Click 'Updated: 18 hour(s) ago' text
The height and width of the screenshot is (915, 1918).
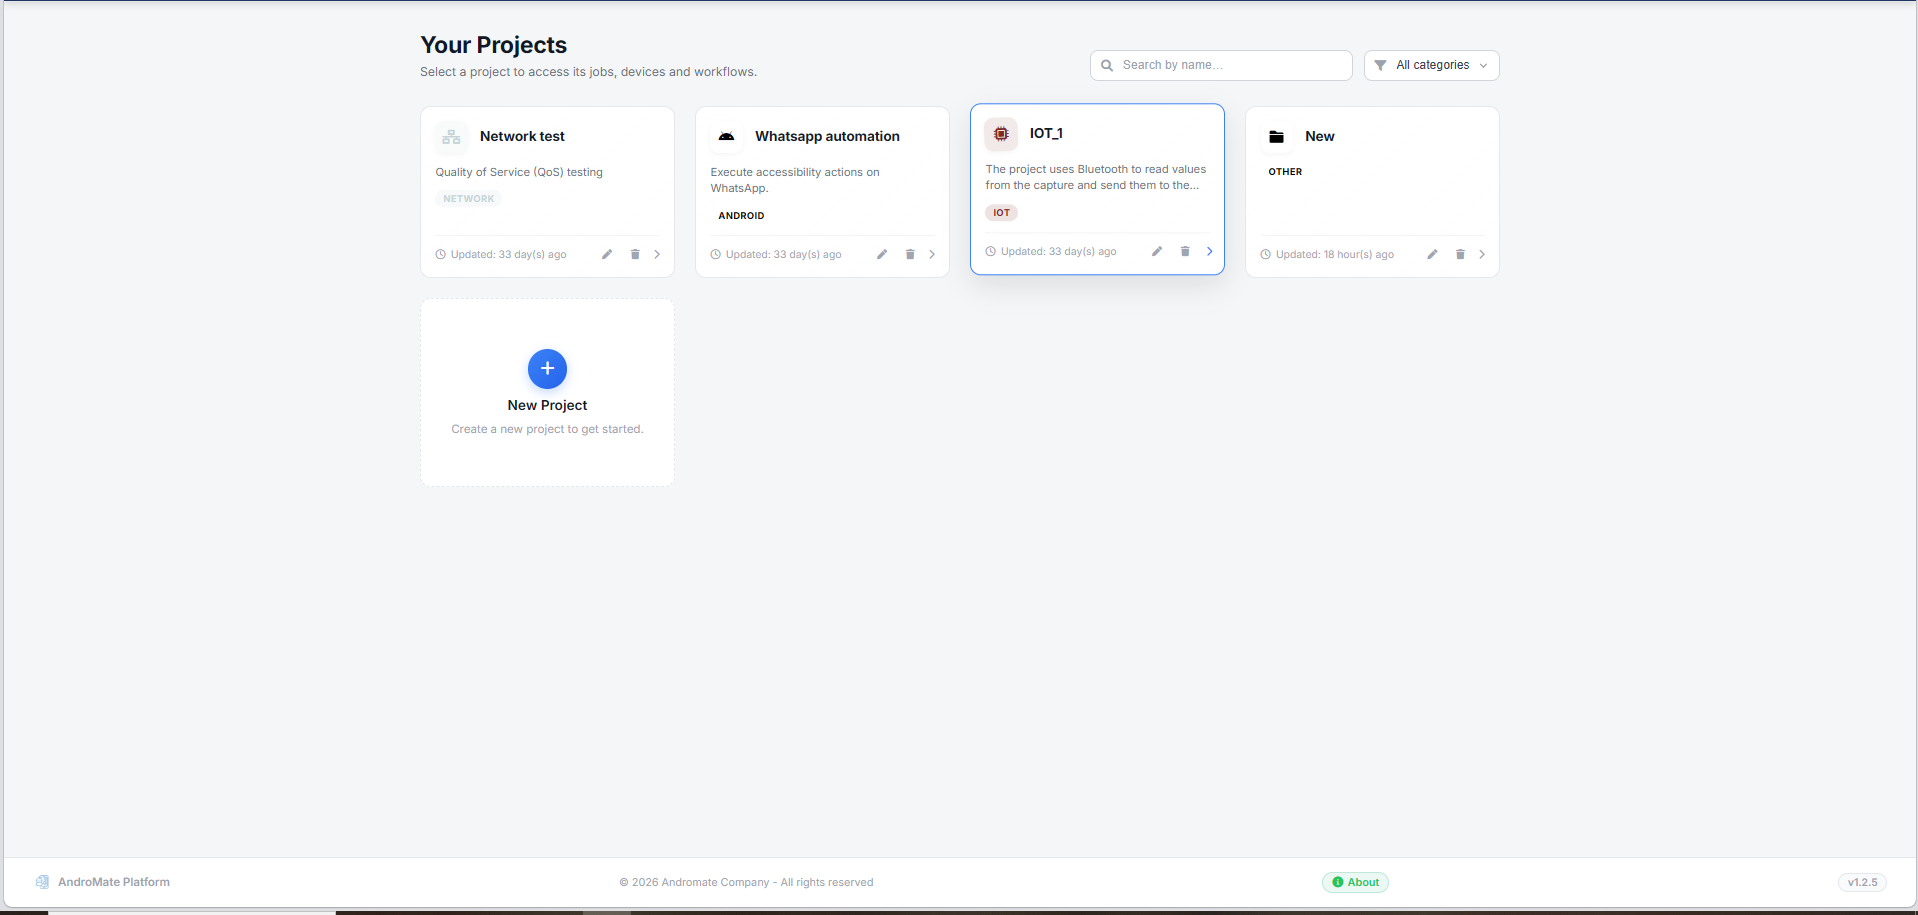1334,254
